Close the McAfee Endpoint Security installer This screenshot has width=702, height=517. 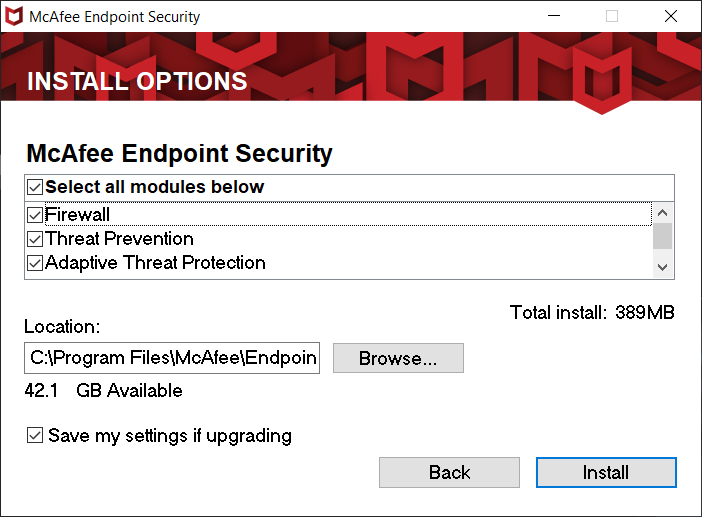click(x=671, y=16)
